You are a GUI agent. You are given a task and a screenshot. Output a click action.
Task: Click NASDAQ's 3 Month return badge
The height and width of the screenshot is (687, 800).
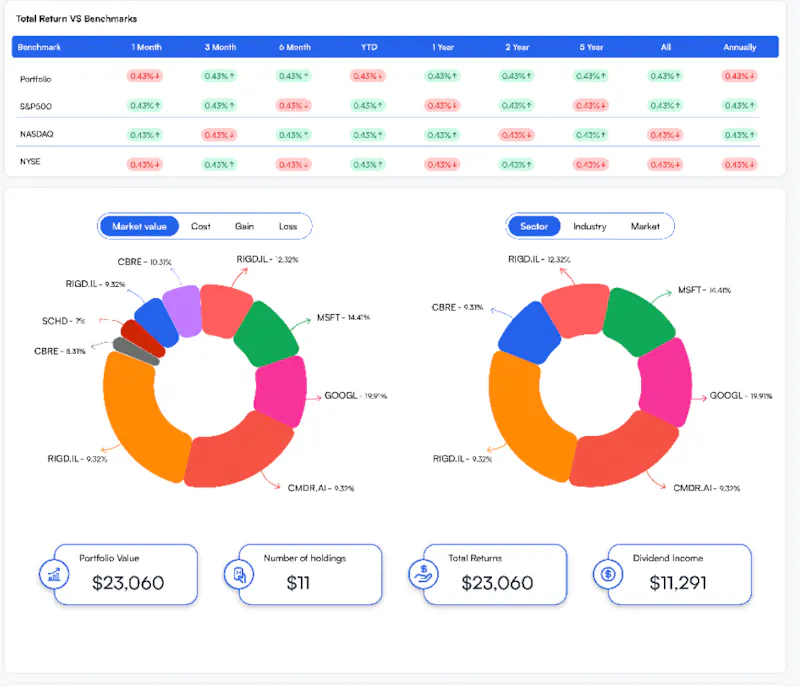point(219,135)
